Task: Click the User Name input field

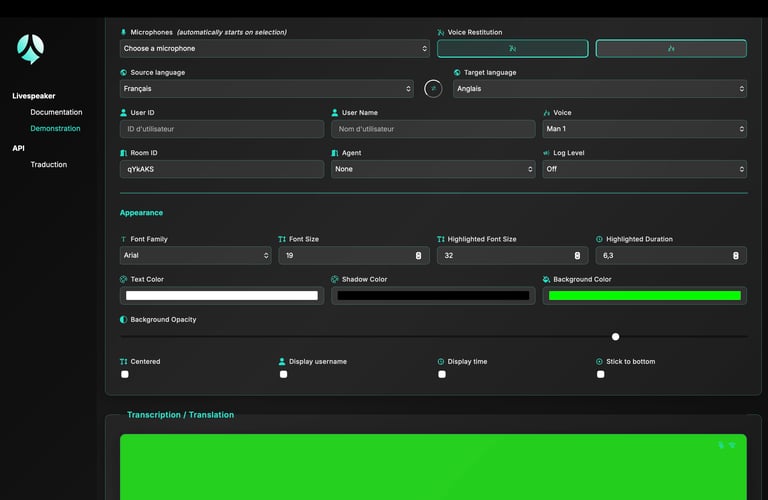Action: (433, 129)
